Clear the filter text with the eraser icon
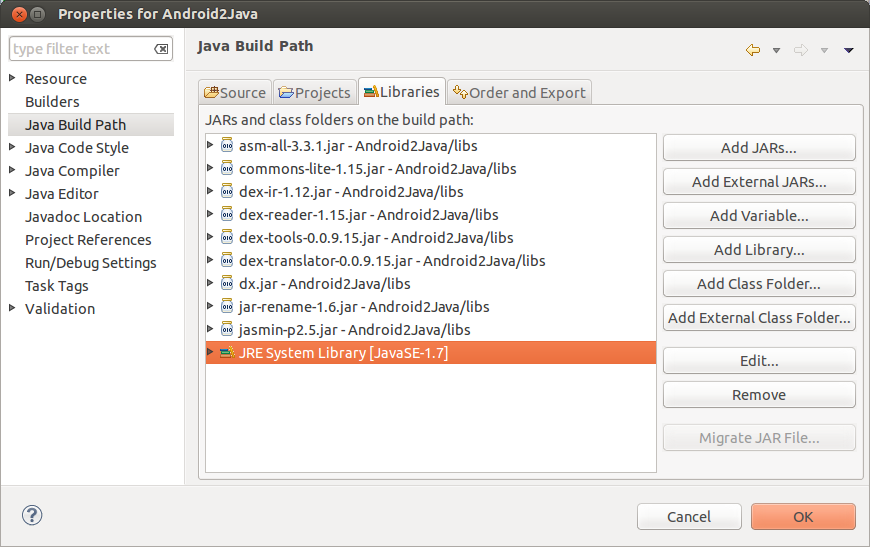This screenshot has height=547, width=870. point(161,49)
